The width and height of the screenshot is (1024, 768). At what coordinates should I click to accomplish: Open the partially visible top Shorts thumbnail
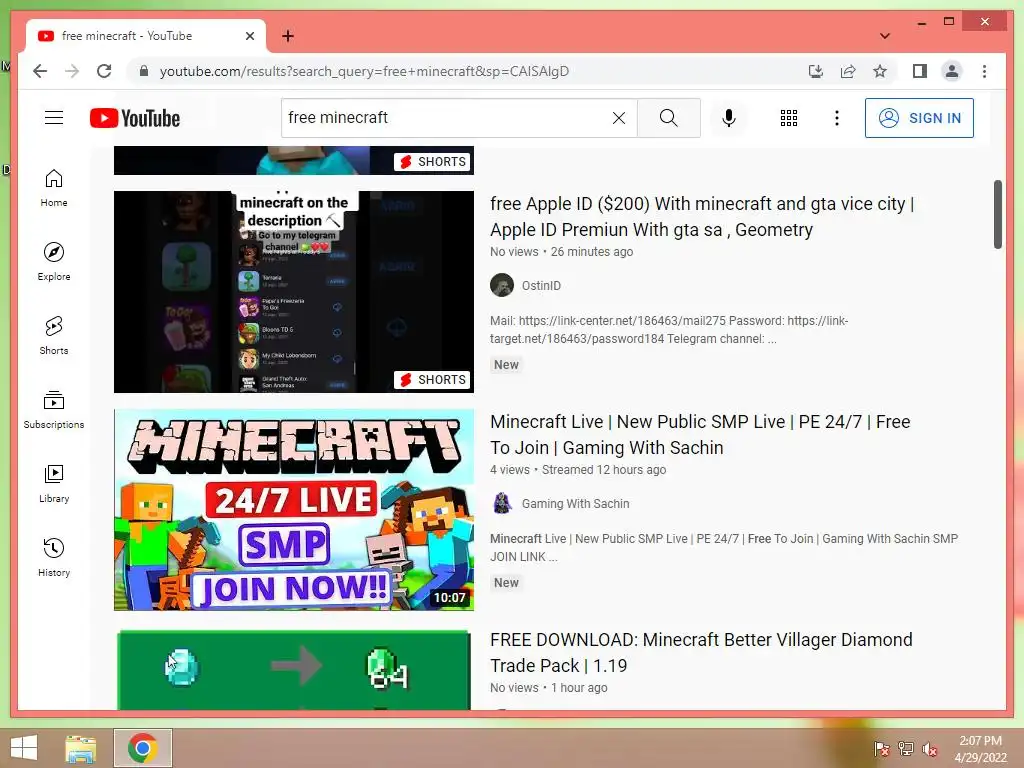(x=294, y=161)
